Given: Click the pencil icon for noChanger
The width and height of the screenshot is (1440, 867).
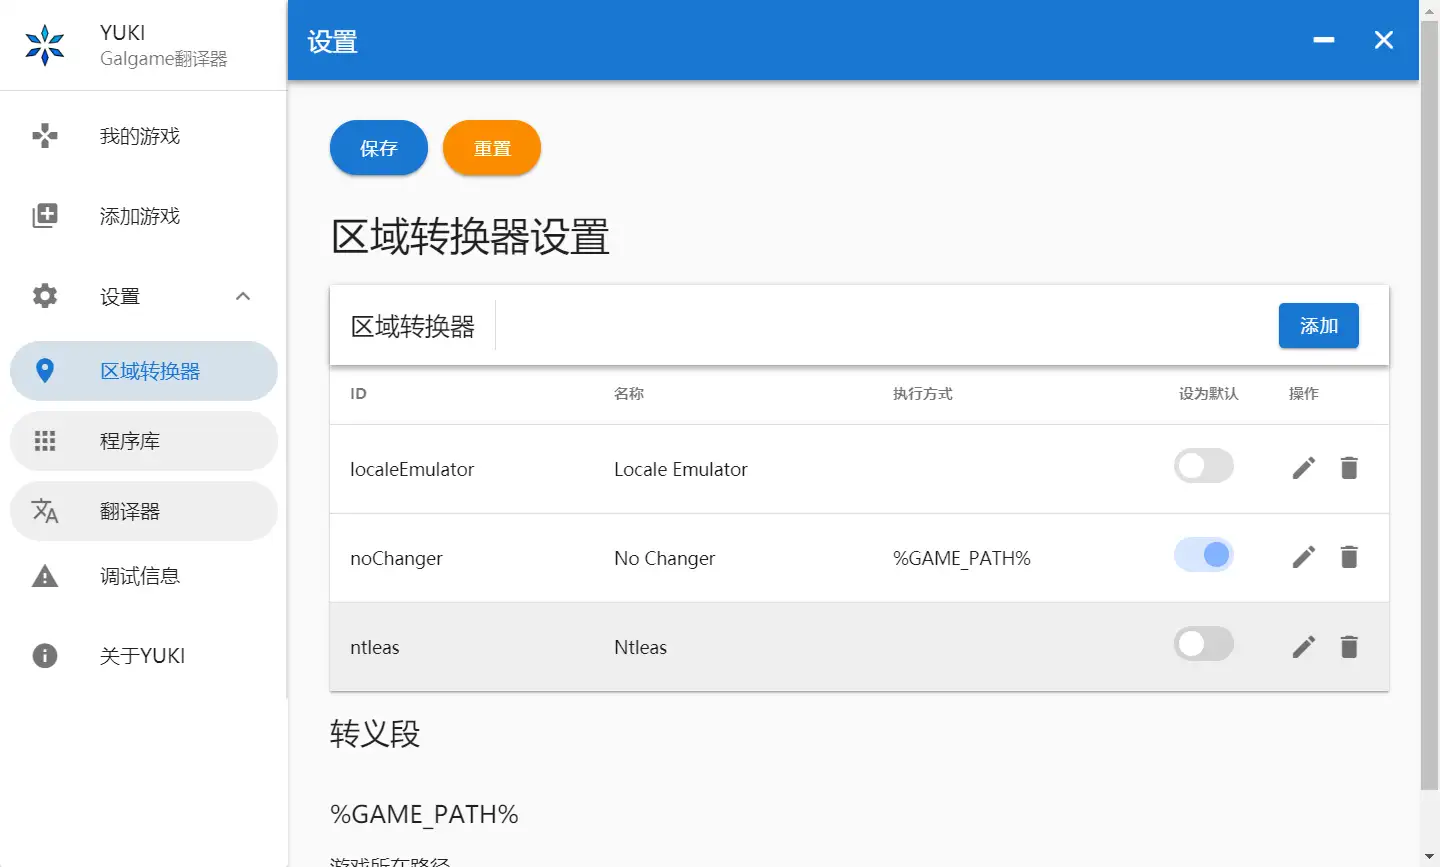Looking at the screenshot, I should coord(1303,557).
